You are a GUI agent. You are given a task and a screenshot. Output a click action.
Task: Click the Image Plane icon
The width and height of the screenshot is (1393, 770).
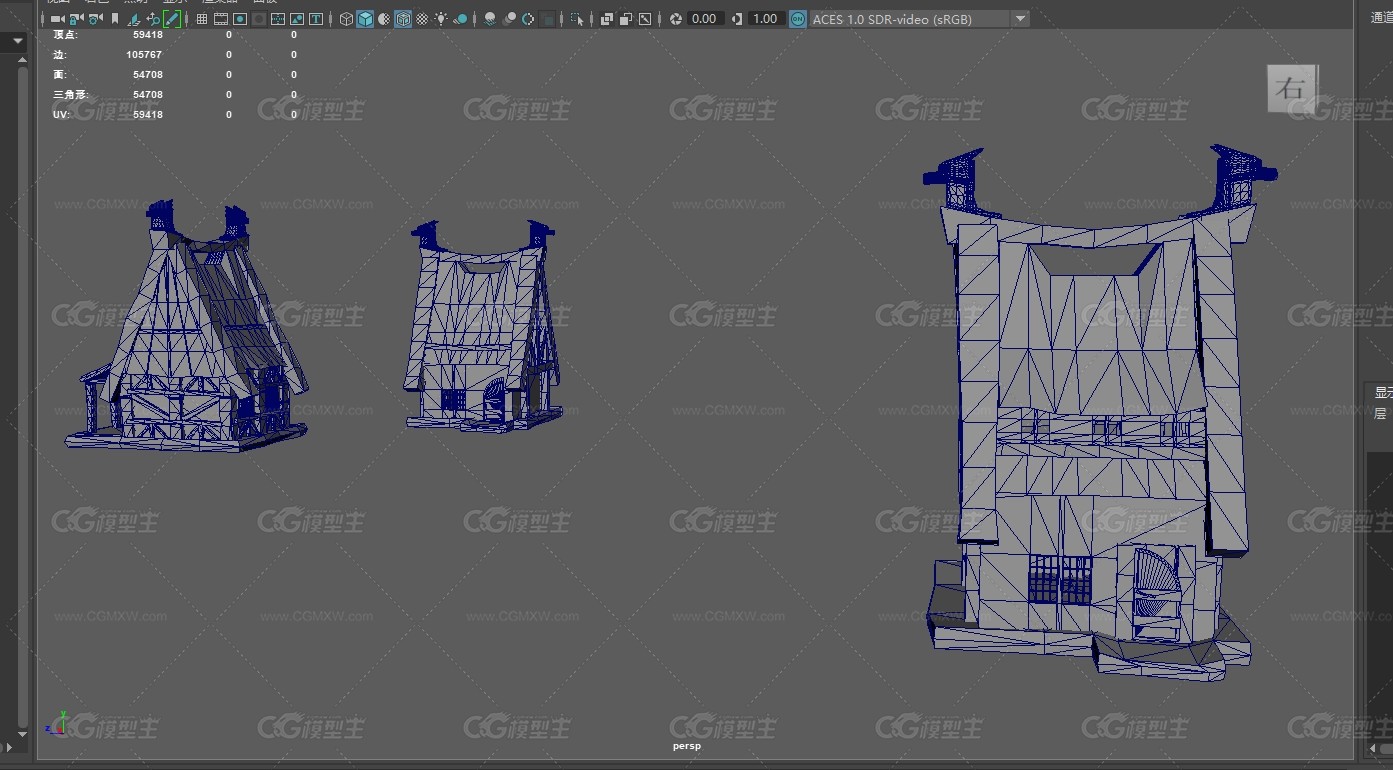coord(134,19)
